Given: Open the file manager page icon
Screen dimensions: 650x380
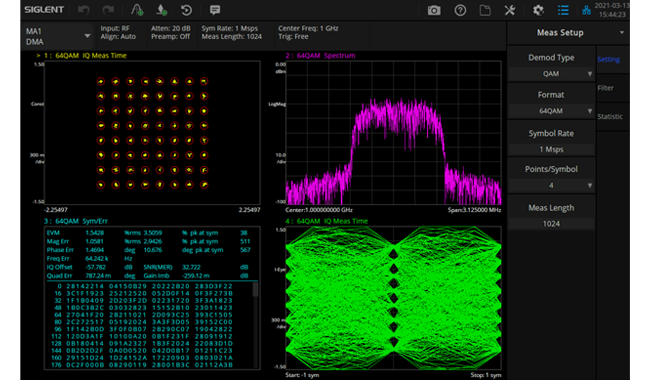Looking at the screenshot, I should [485, 10].
